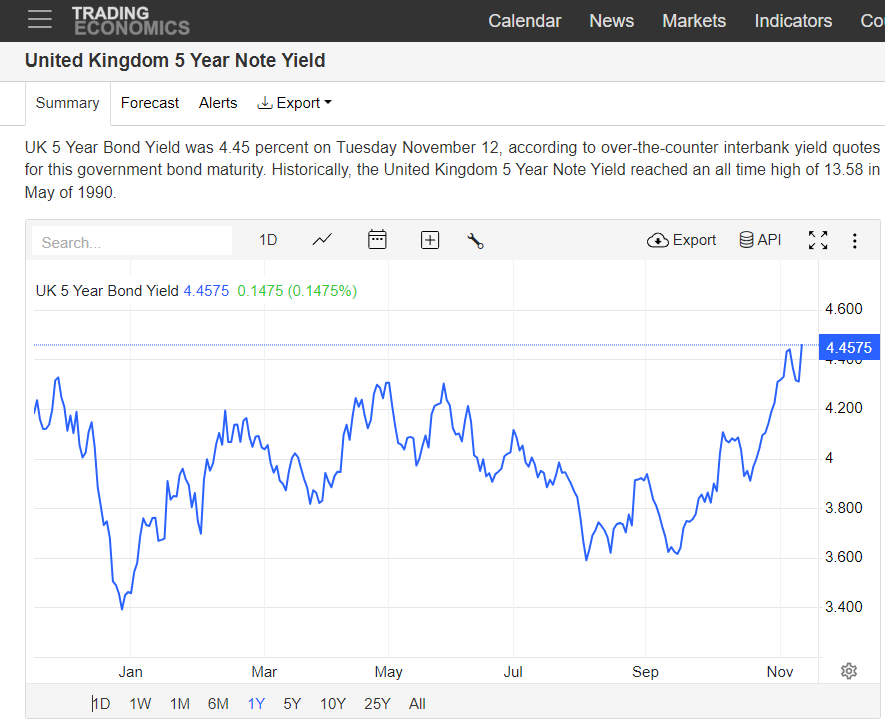Screen dimensions: 885x728
Task: Click the 4.600 y-axis label
Action: [x=844, y=309]
